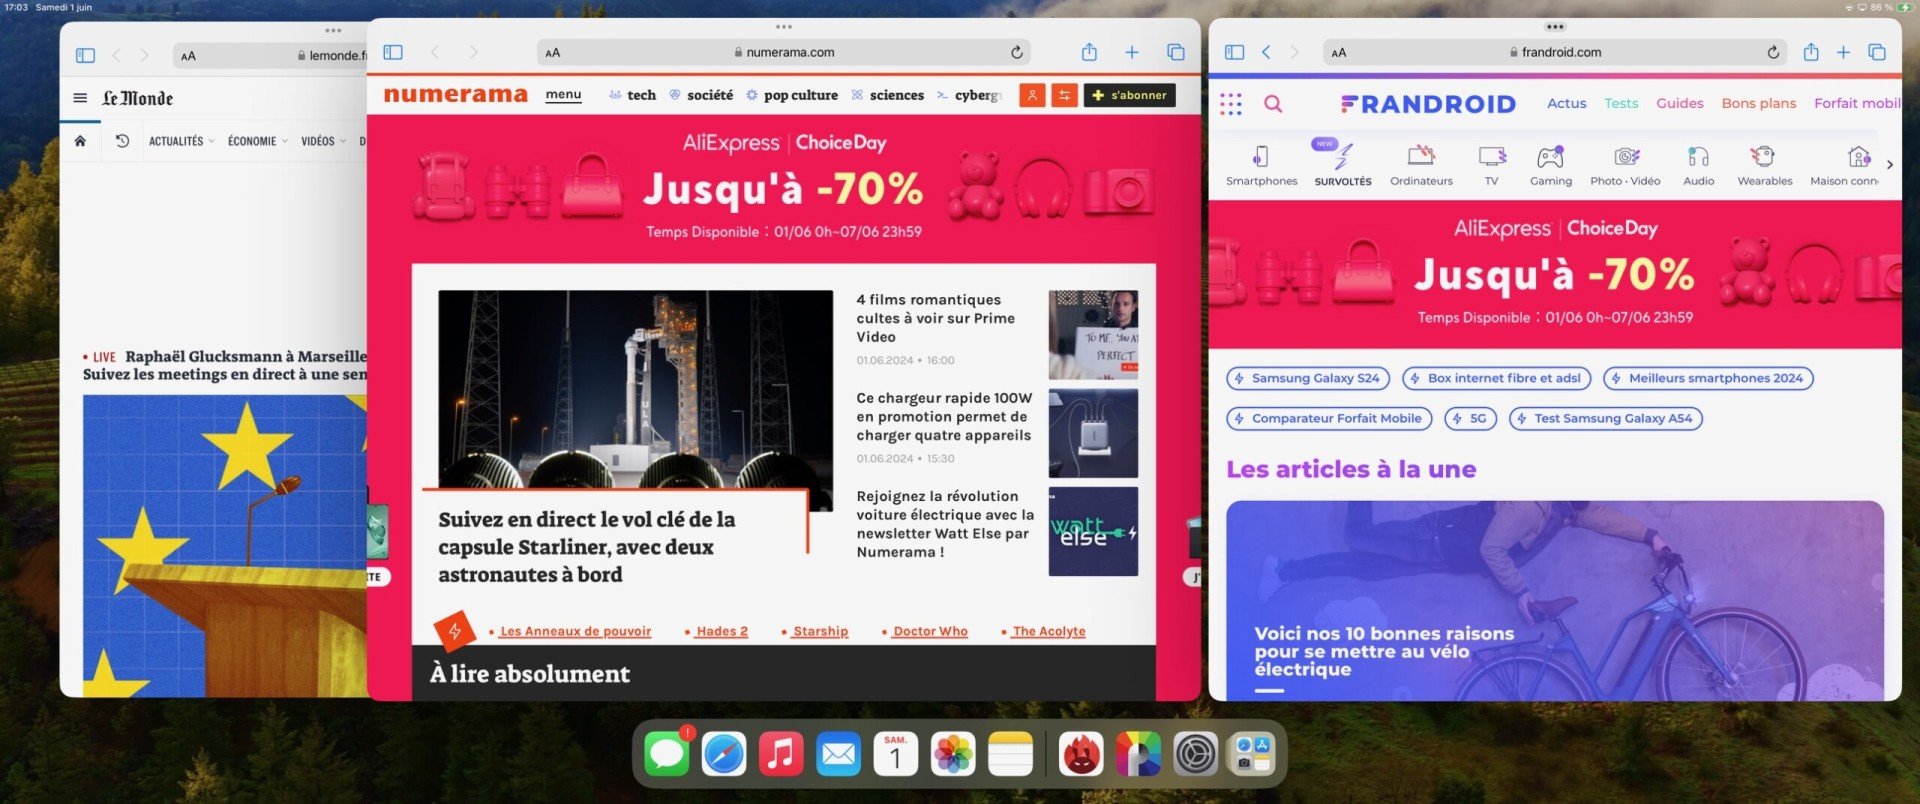Open the pop culture section on numerama

(x=792, y=95)
